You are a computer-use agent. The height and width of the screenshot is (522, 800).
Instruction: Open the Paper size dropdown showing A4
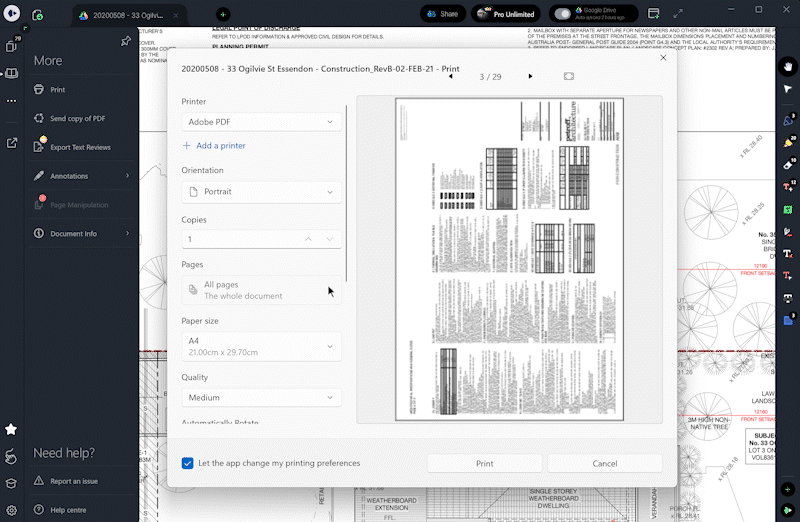tap(261, 346)
